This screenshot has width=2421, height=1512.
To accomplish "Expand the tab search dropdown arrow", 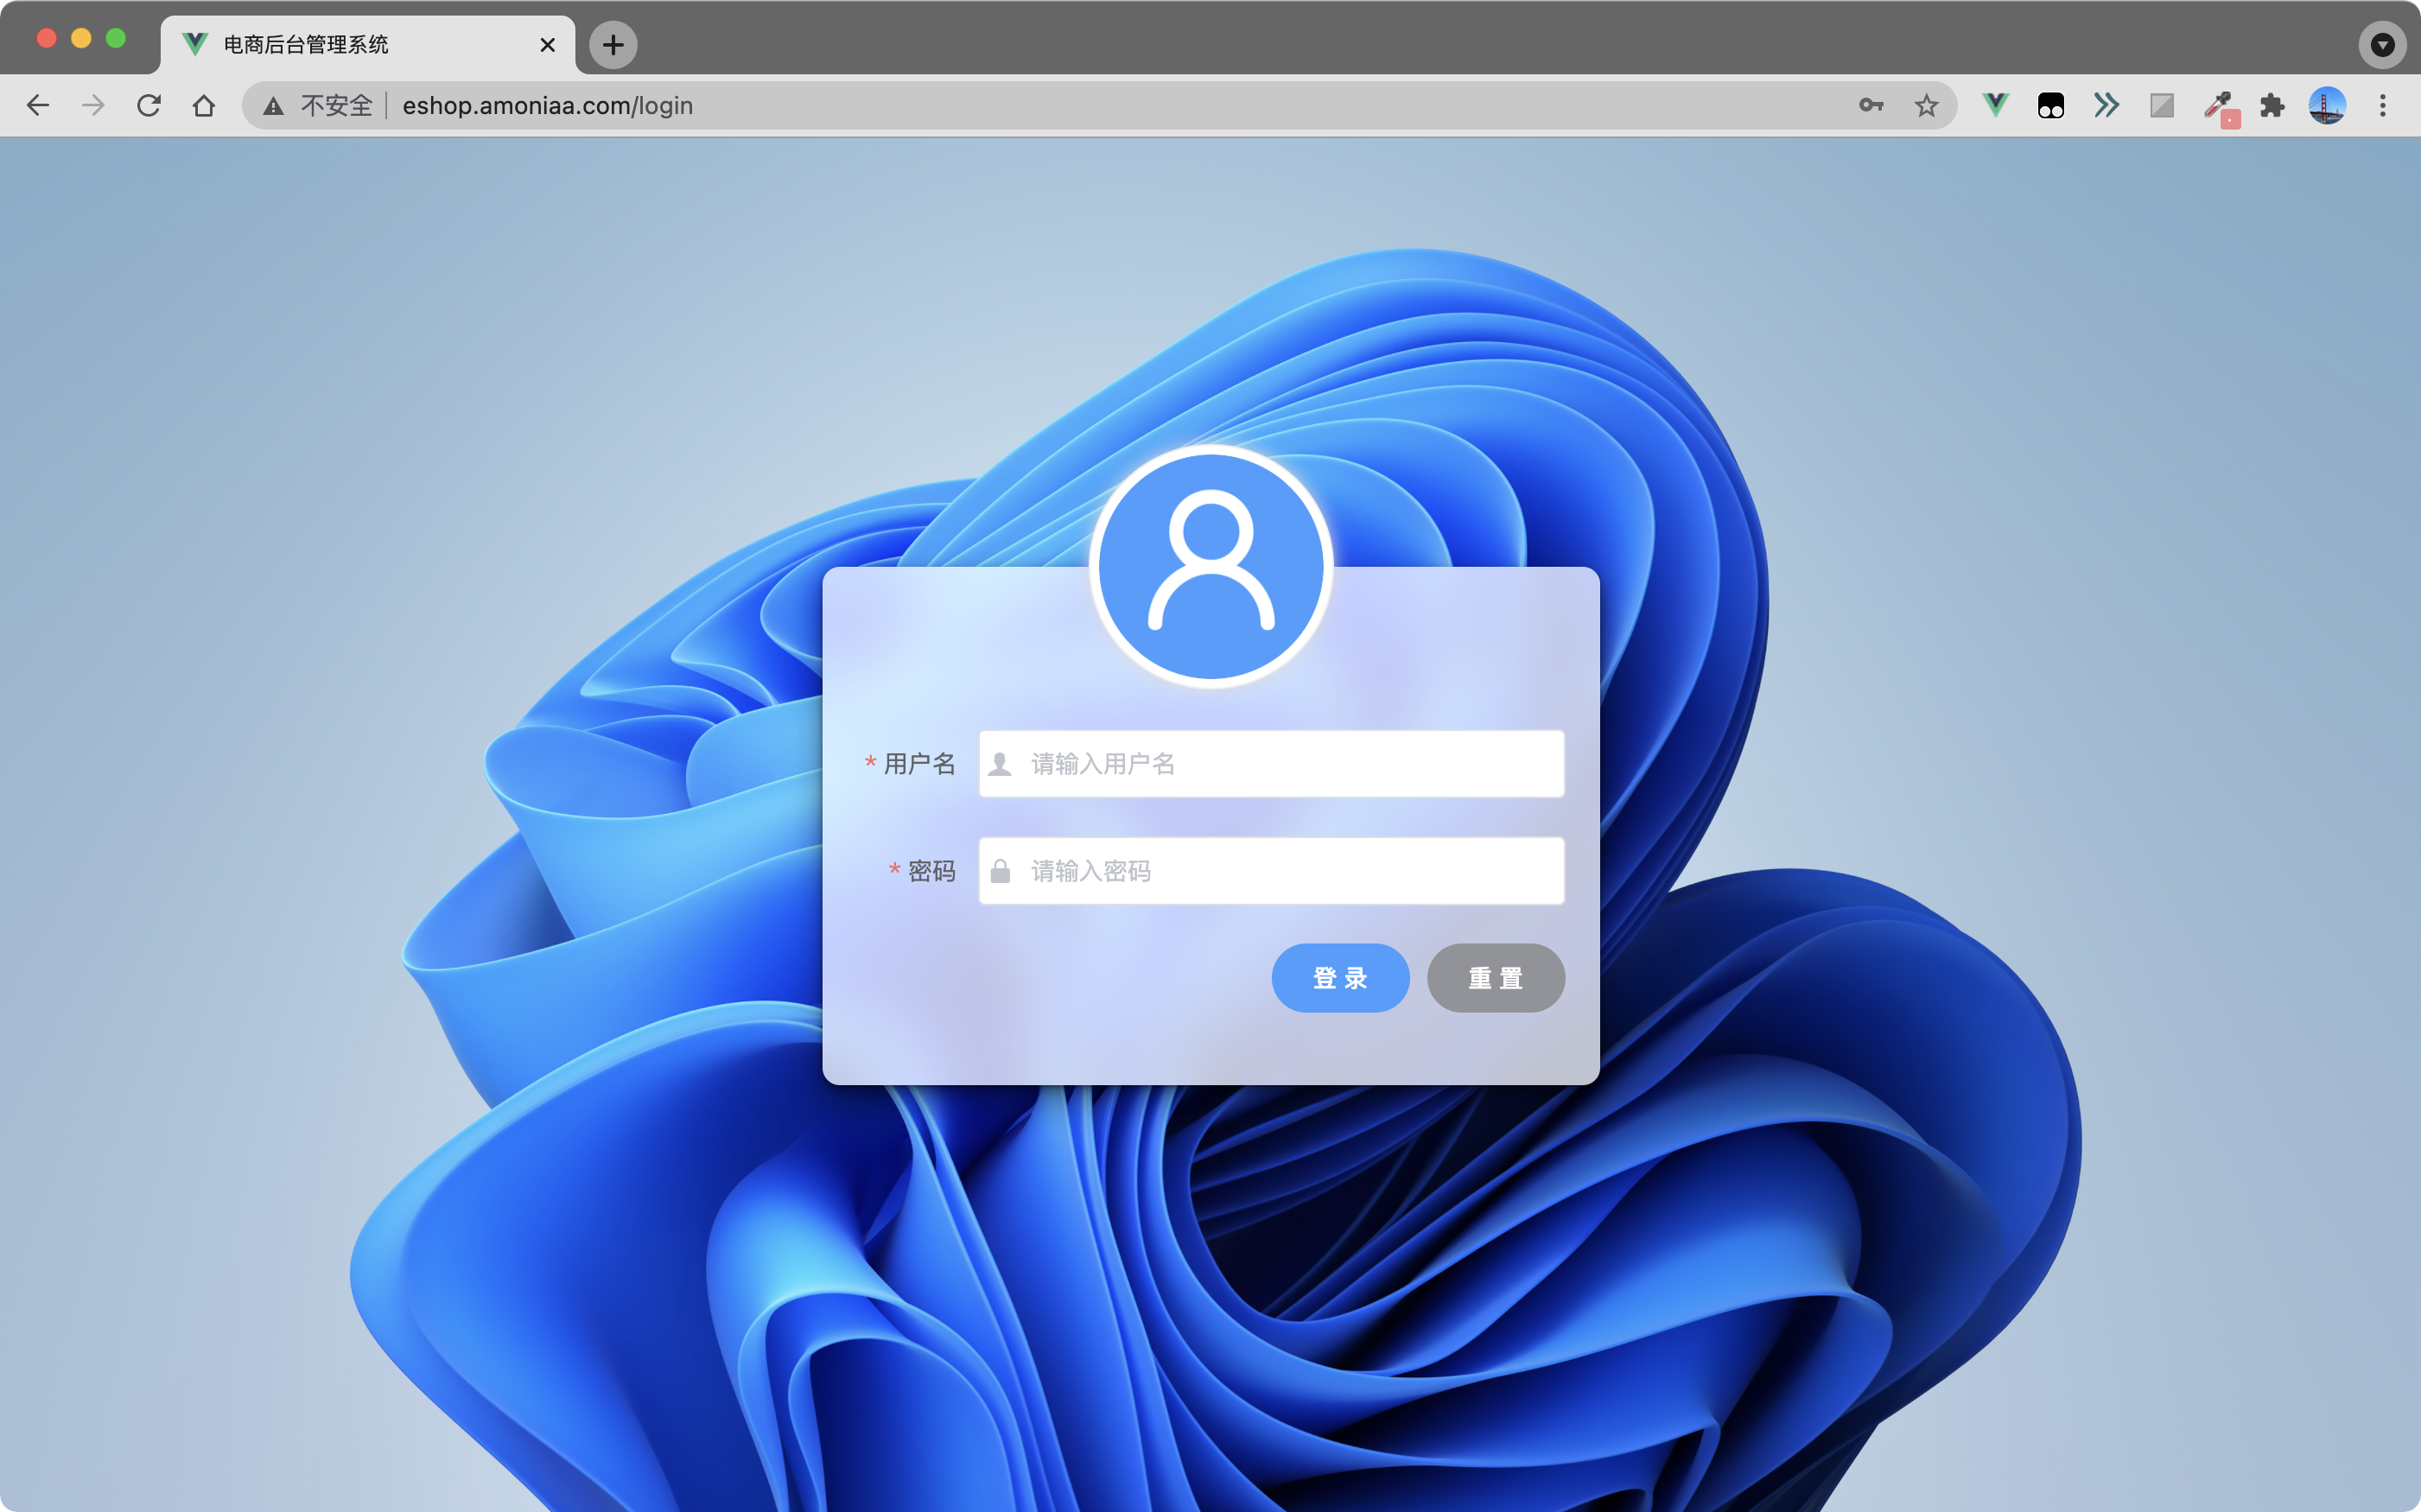I will (2382, 45).
